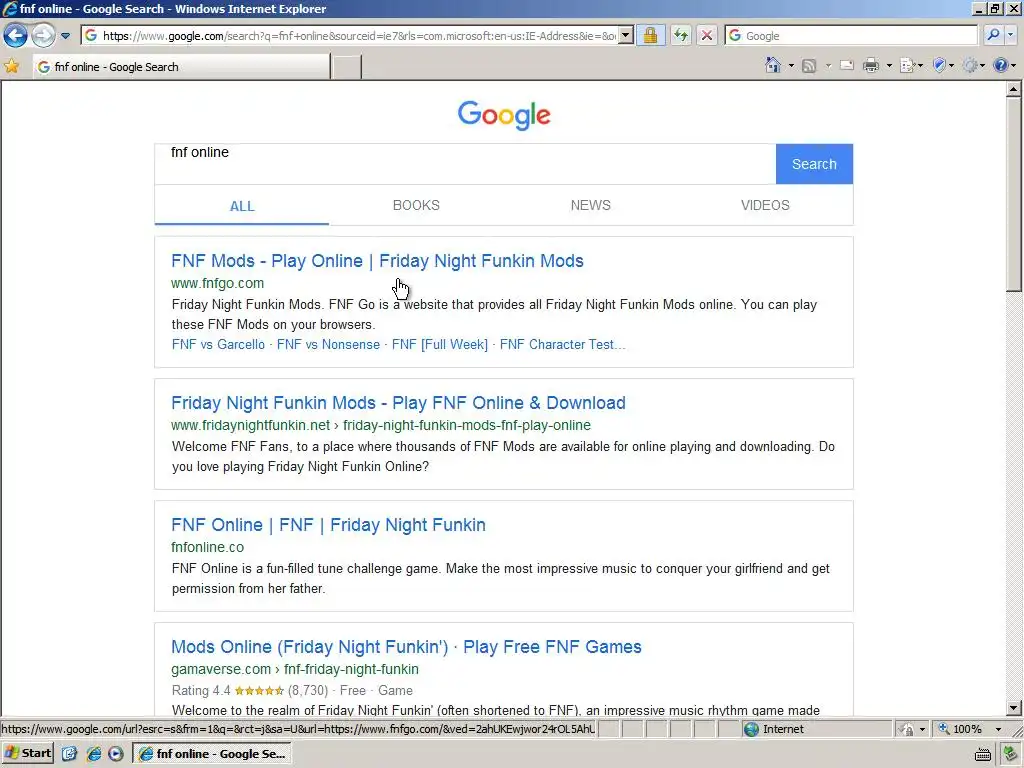Click the Show Desktop quick launch icon
Screen dimensions: 1024x768
click(x=70, y=754)
